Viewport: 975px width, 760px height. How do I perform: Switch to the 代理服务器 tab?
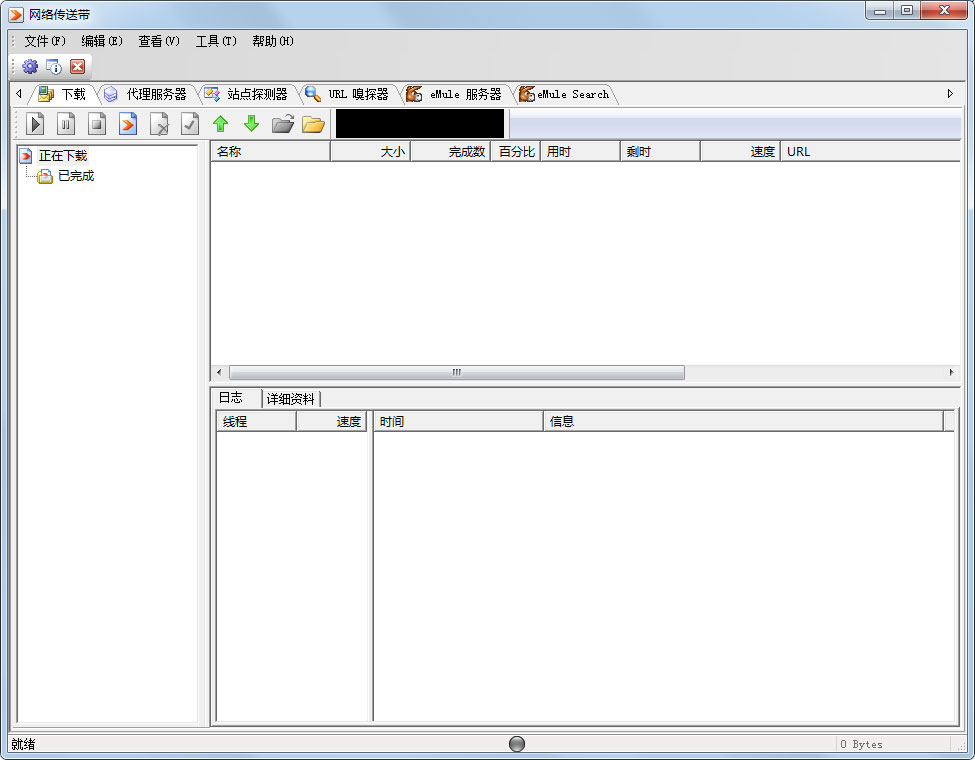pos(155,94)
